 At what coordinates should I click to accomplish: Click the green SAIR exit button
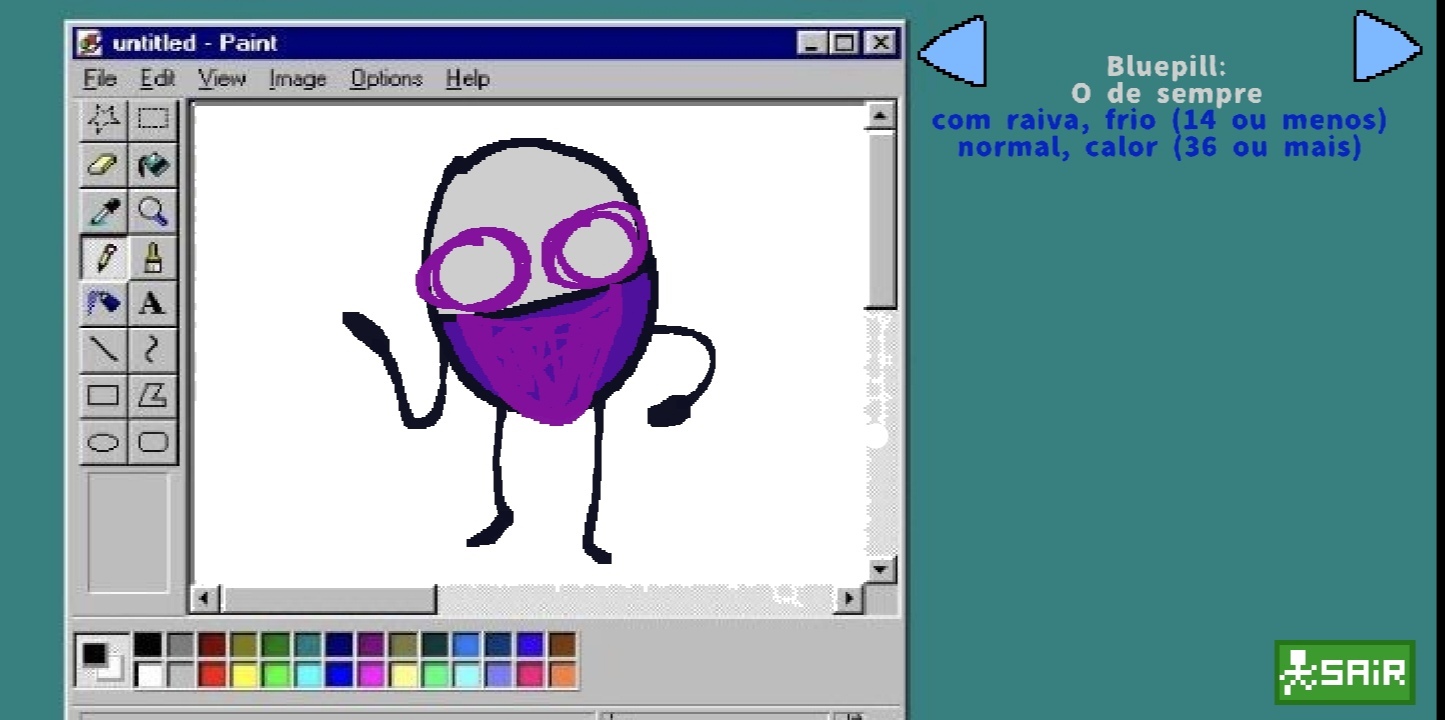(1345, 673)
